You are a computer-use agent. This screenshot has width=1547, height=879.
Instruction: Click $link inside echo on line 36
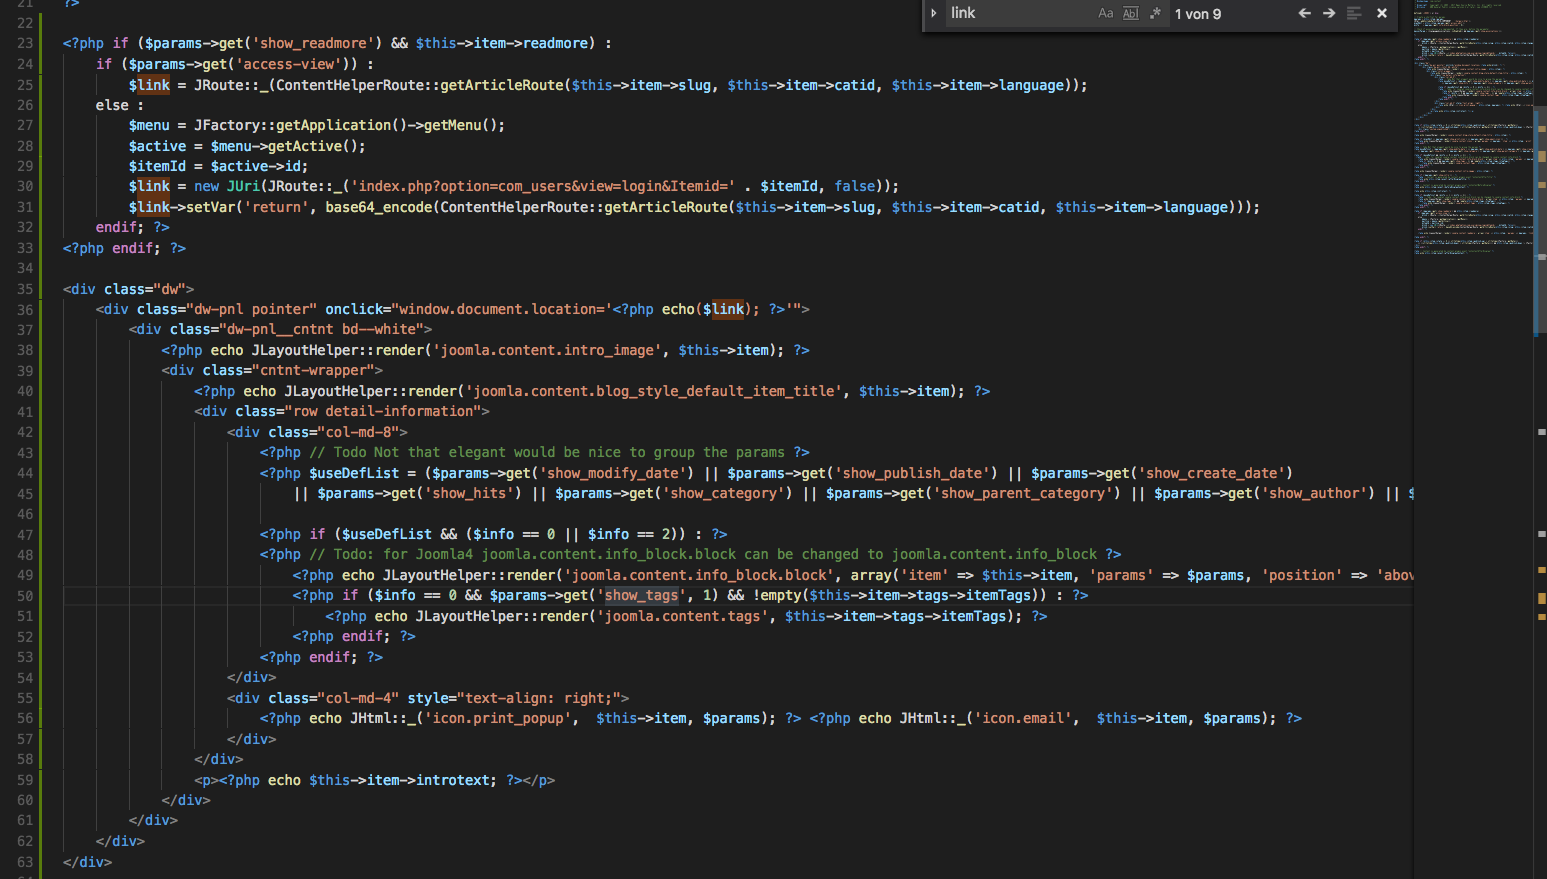[x=724, y=309]
